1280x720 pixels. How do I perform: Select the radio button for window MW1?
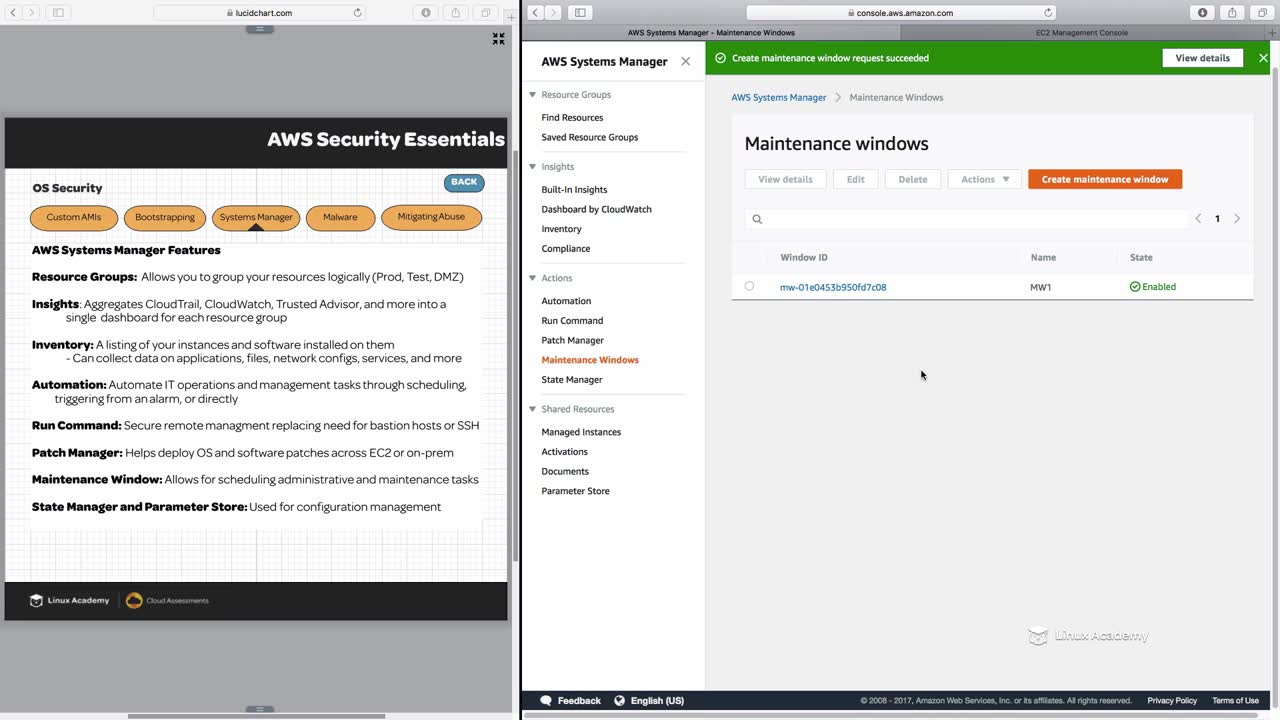749,286
